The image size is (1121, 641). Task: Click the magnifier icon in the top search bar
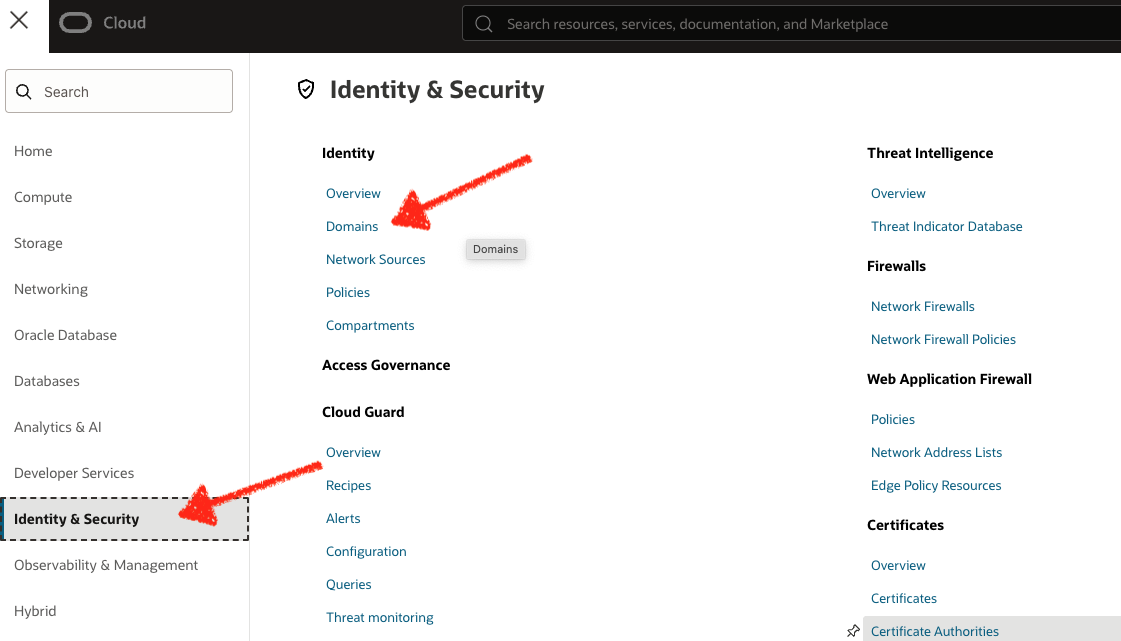[484, 24]
